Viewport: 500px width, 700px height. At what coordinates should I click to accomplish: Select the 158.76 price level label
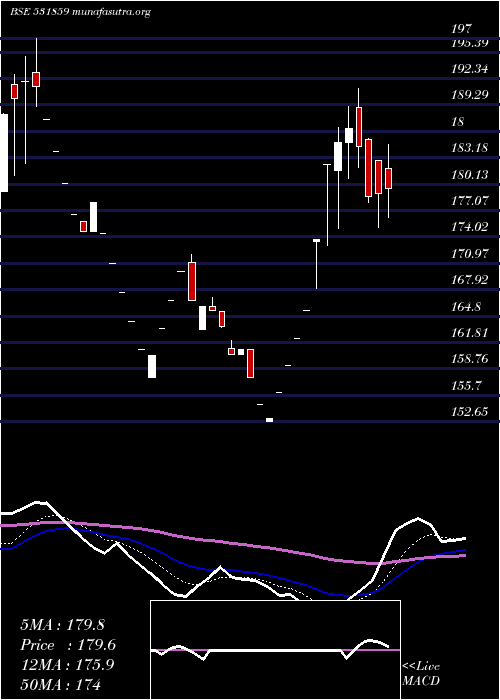tap(470, 359)
